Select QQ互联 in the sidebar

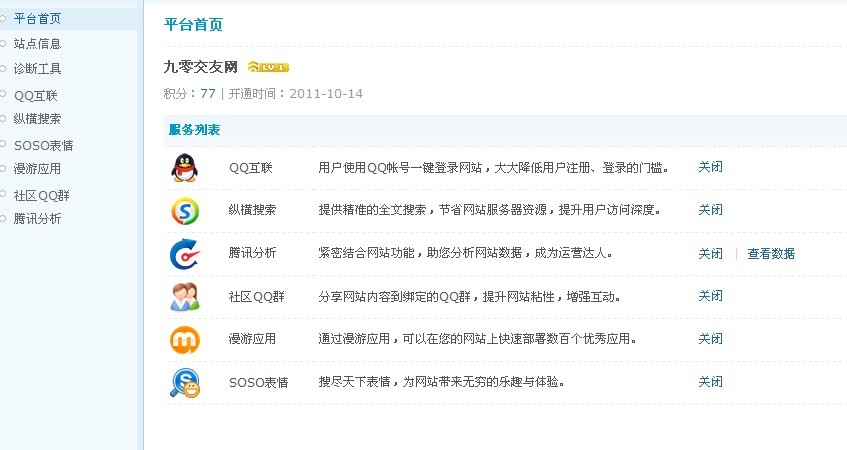click(36, 96)
